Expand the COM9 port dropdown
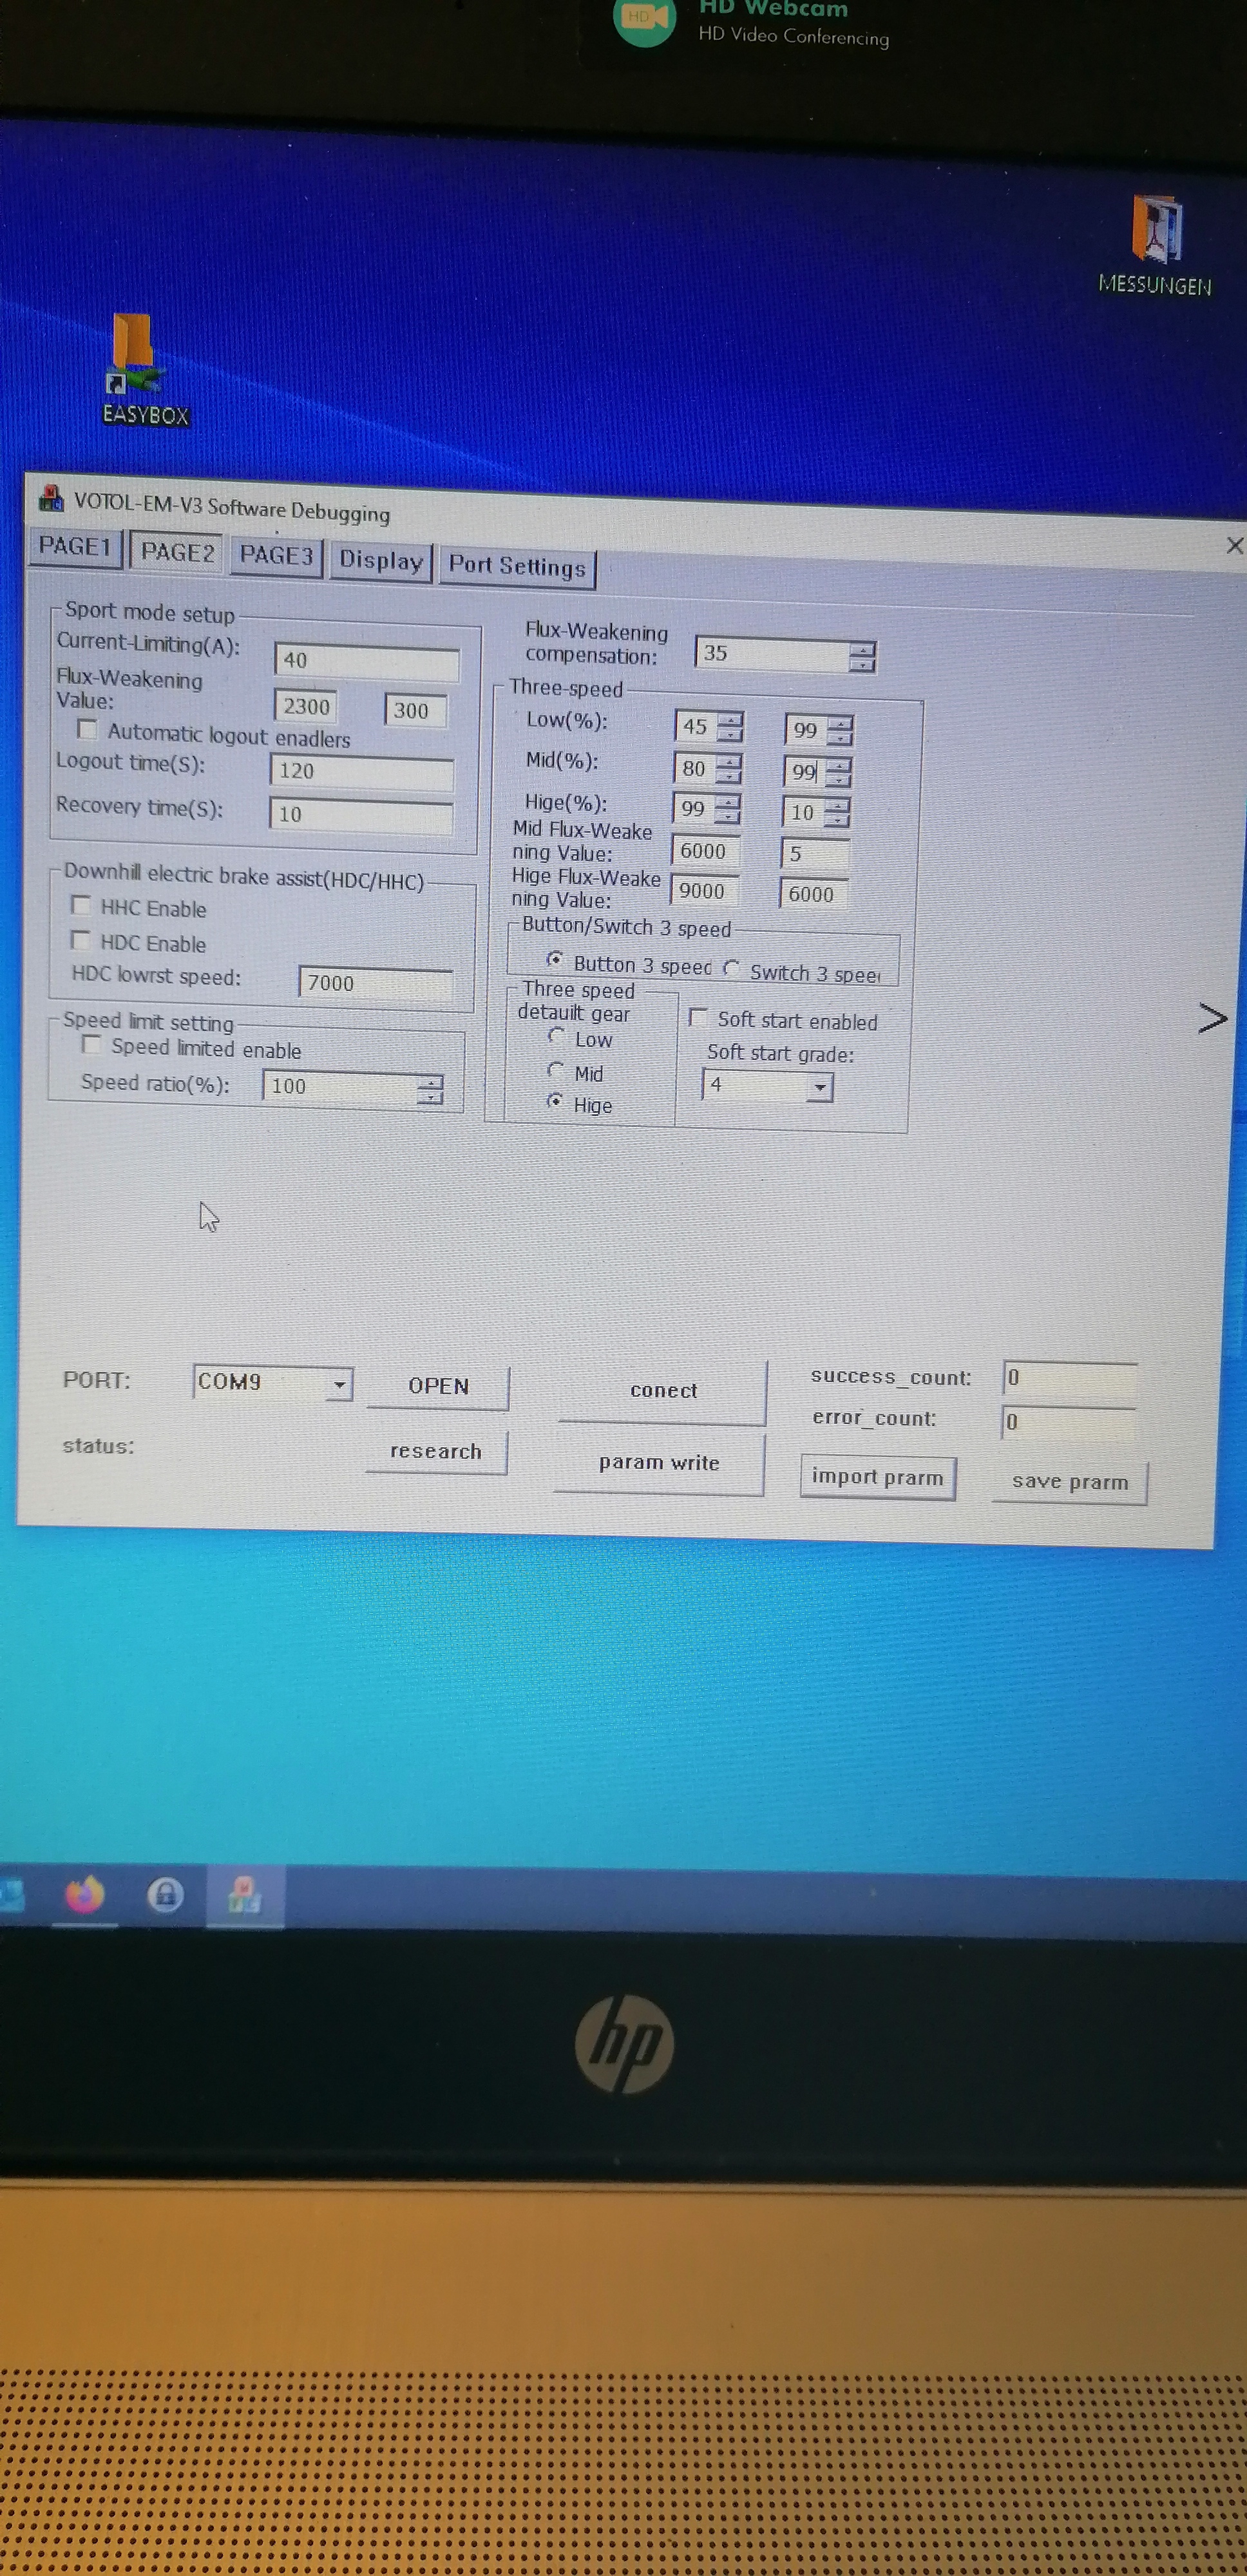Image resolution: width=1247 pixels, height=2576 pixels. 339,1384
